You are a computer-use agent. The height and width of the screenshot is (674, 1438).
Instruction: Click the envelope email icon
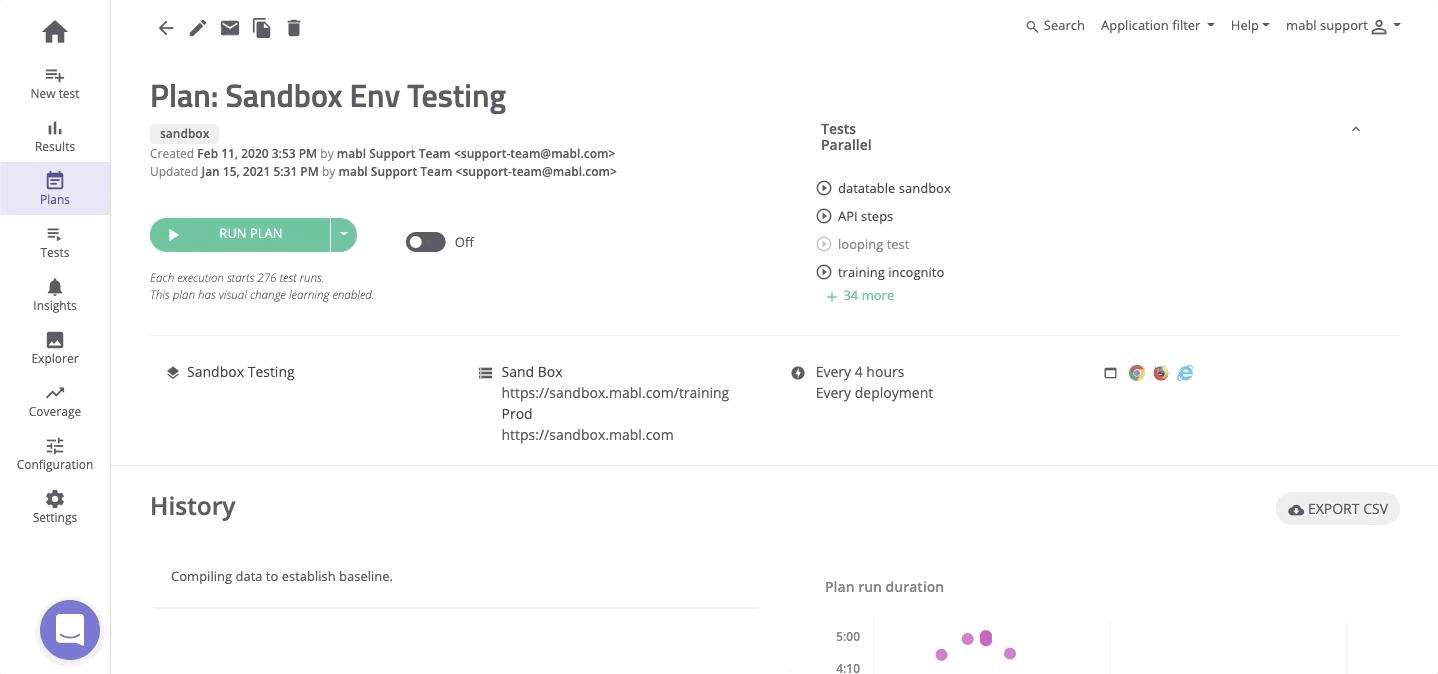click(x=230, y=28)
